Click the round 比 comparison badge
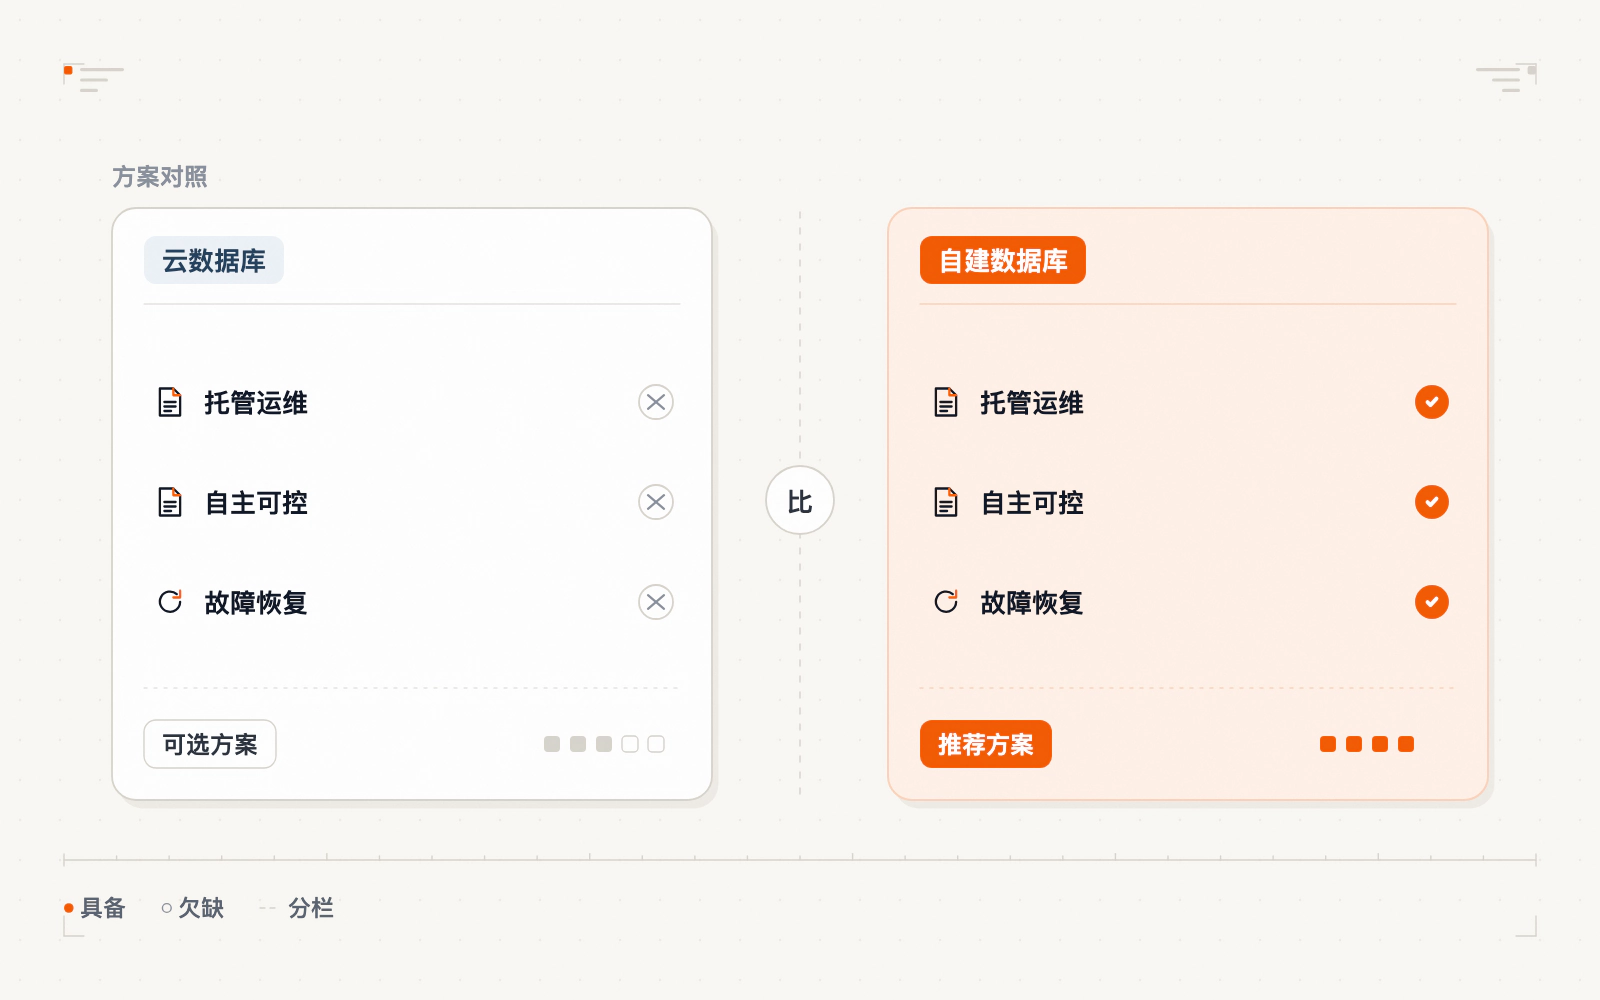Screen dimensions: 1600x1000 coord(800,500)
